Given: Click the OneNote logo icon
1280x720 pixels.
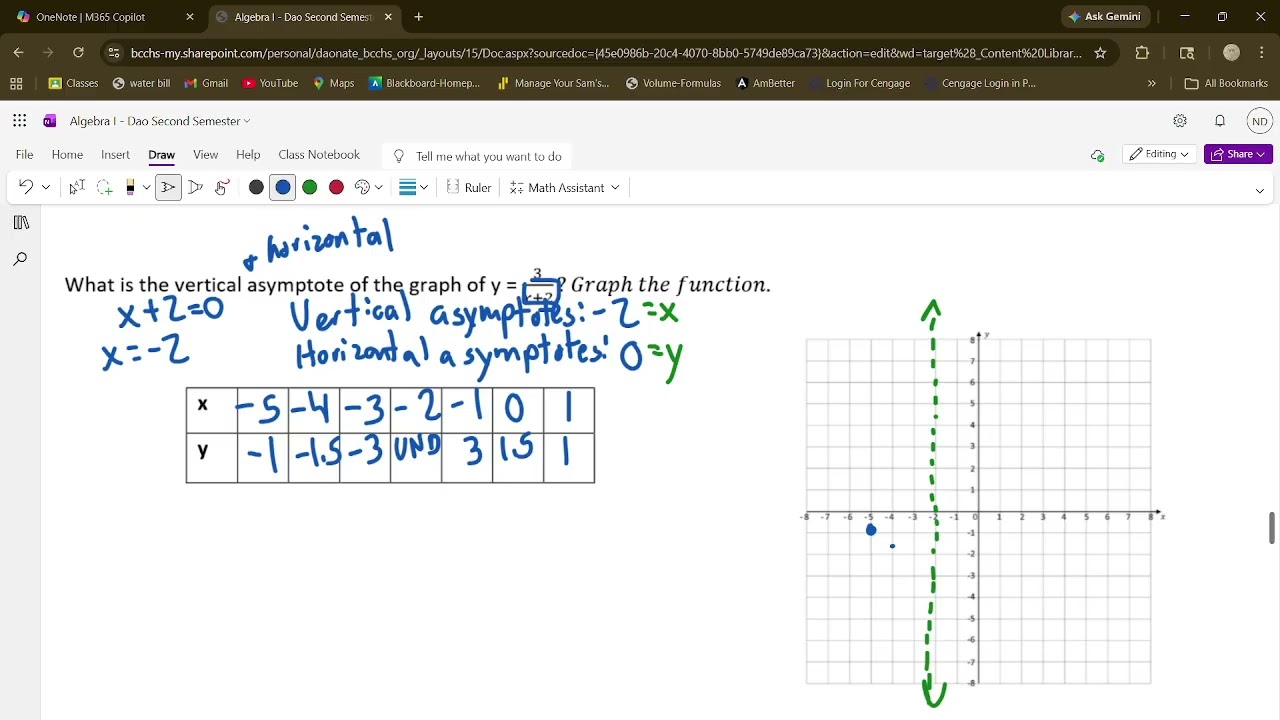Looking at the screenshot, I should tap(50, 121).
